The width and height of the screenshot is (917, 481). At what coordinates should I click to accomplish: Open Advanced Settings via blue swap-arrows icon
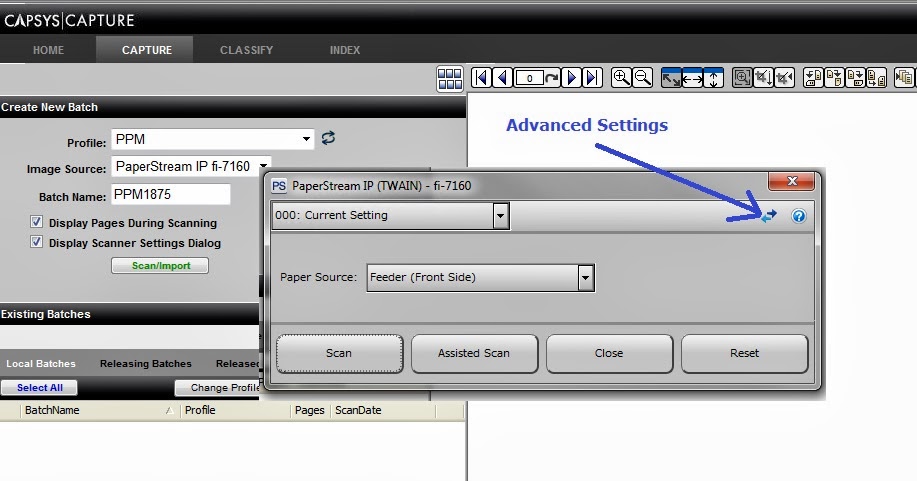(x=768, y=216)
